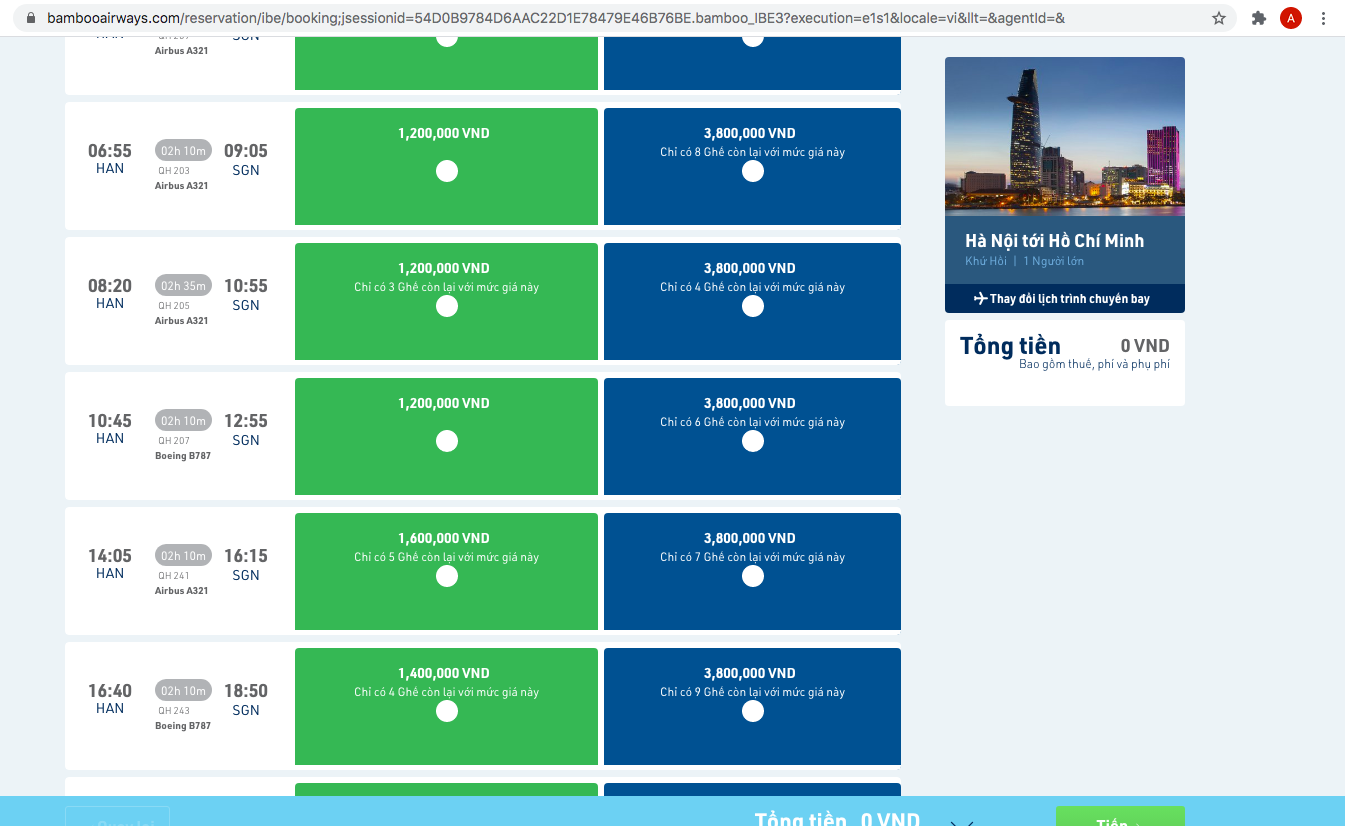Click the Chỉ có 8 Ghế còn lại notice
The width and height of the screenshot is (1345, 826).
tap(753, 152)
